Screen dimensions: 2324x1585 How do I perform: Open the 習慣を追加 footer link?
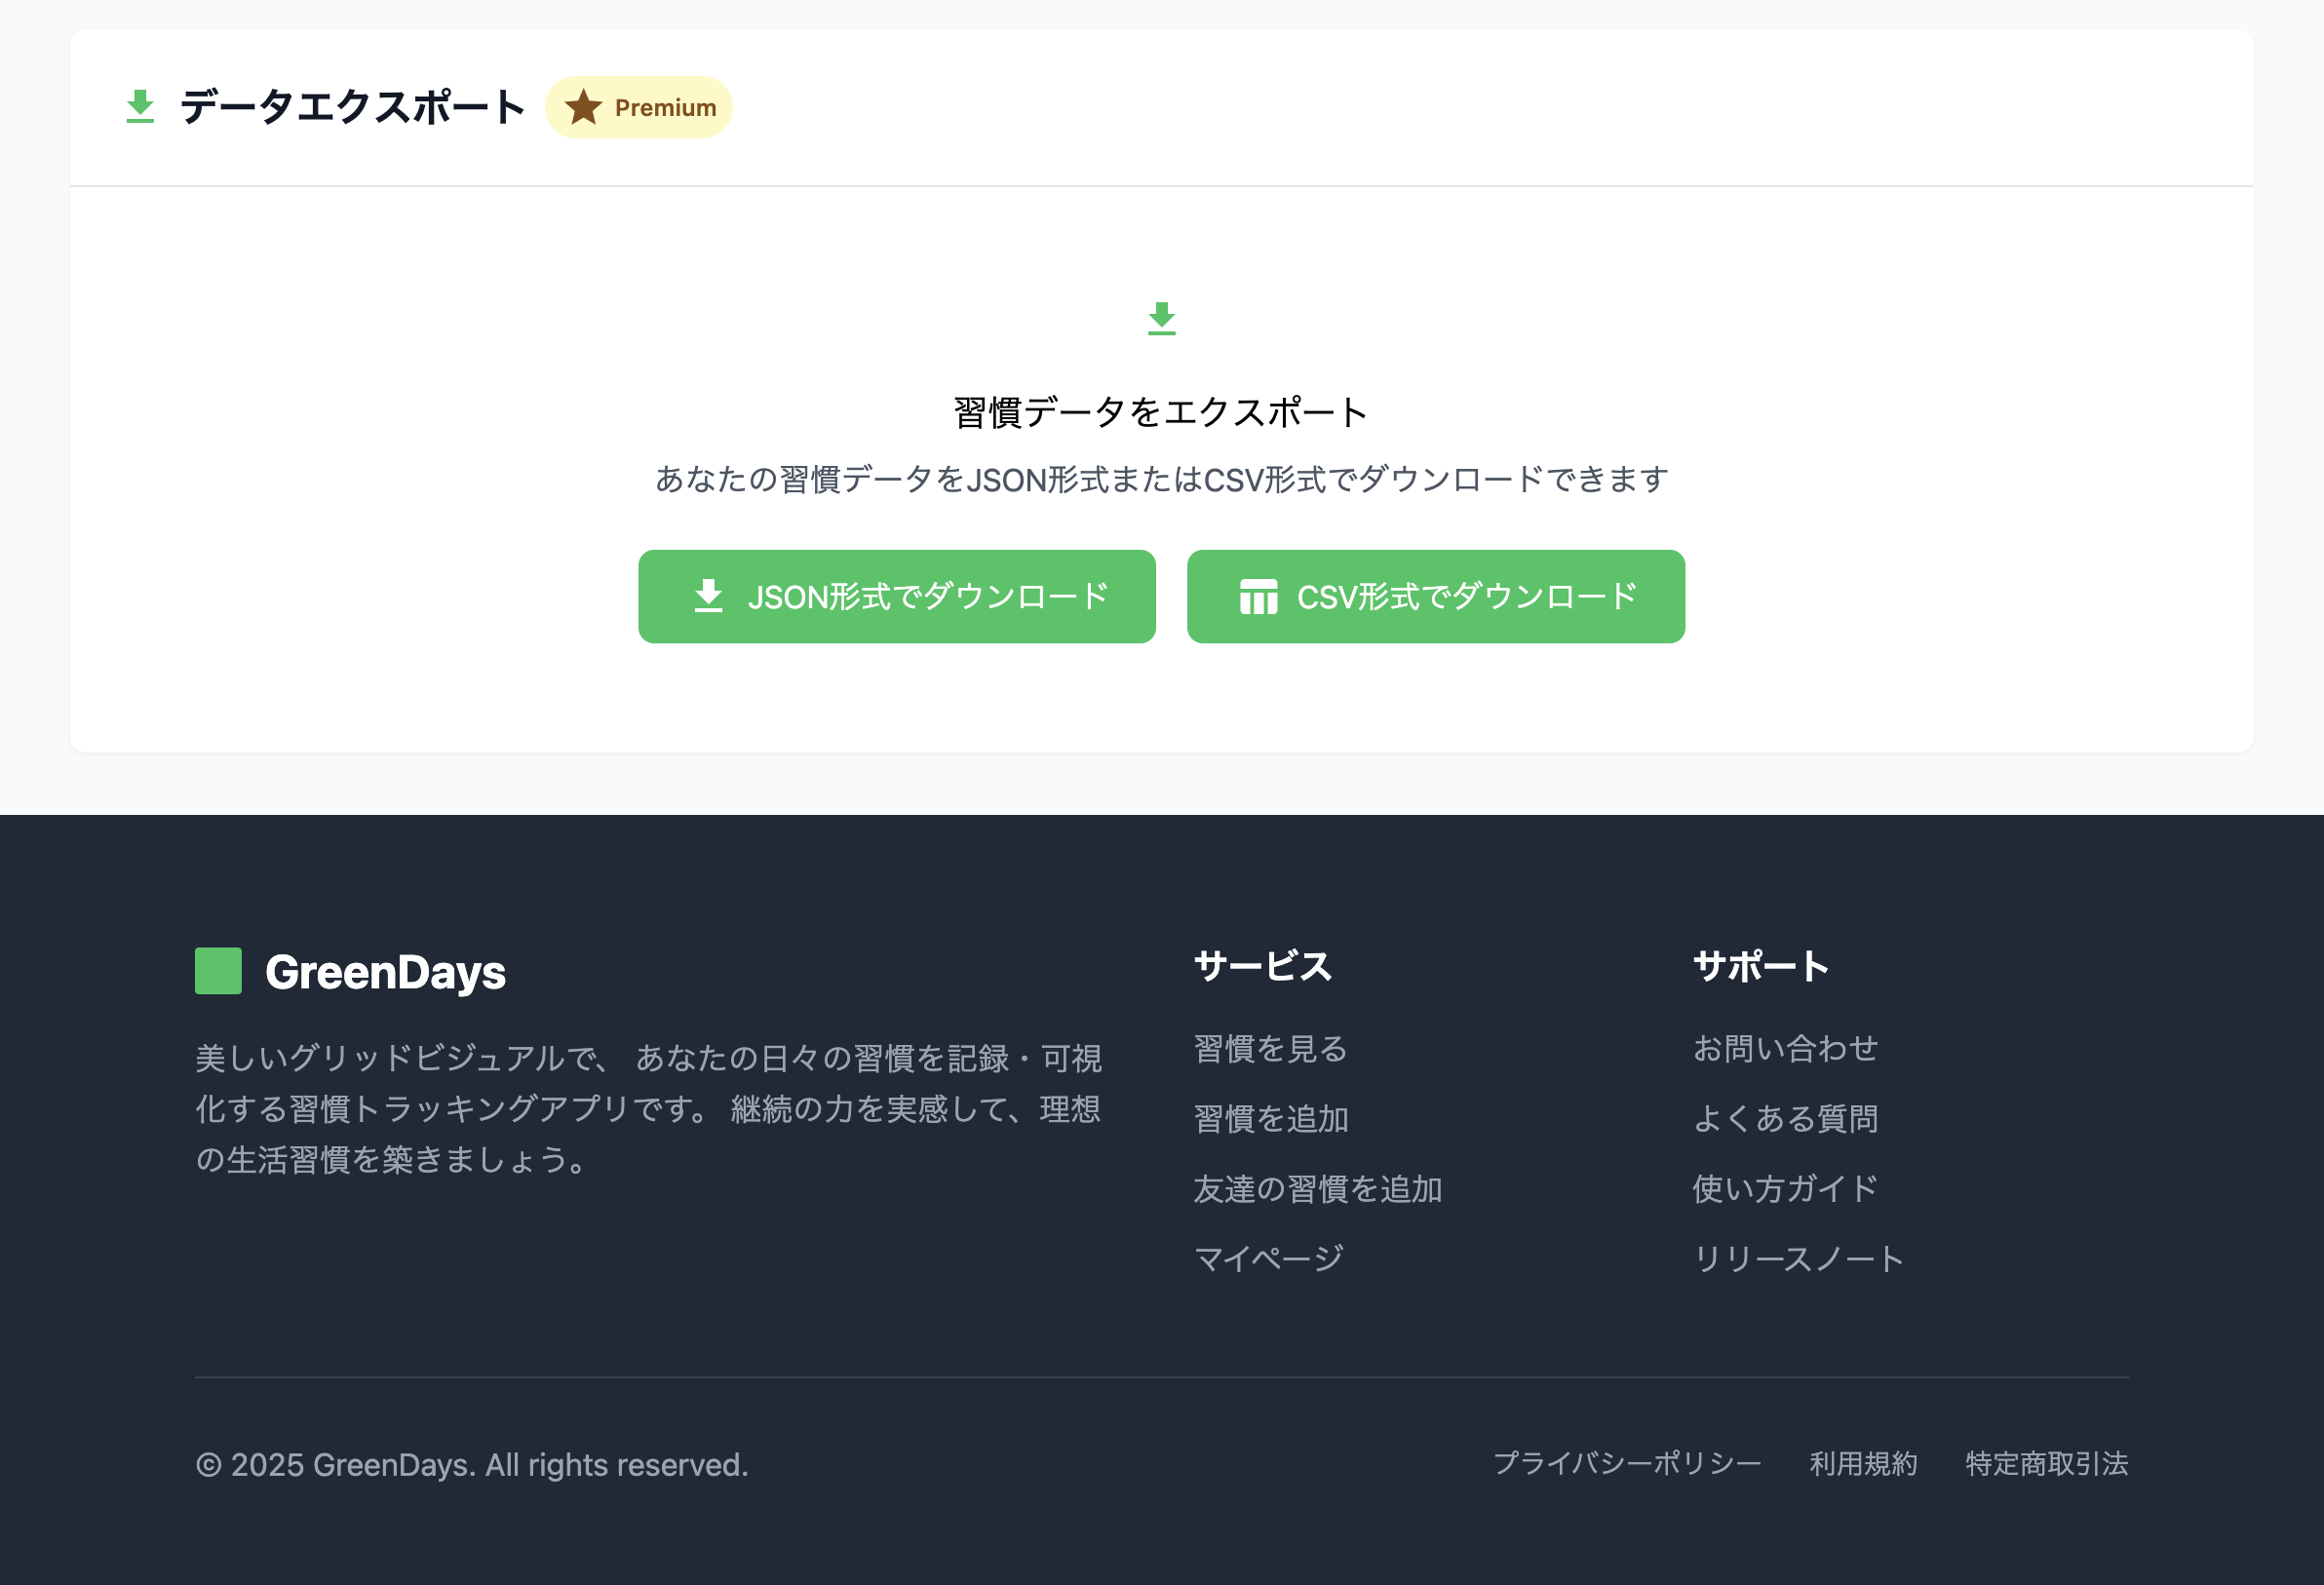pyautogui.click(x=1270, y=1118)
